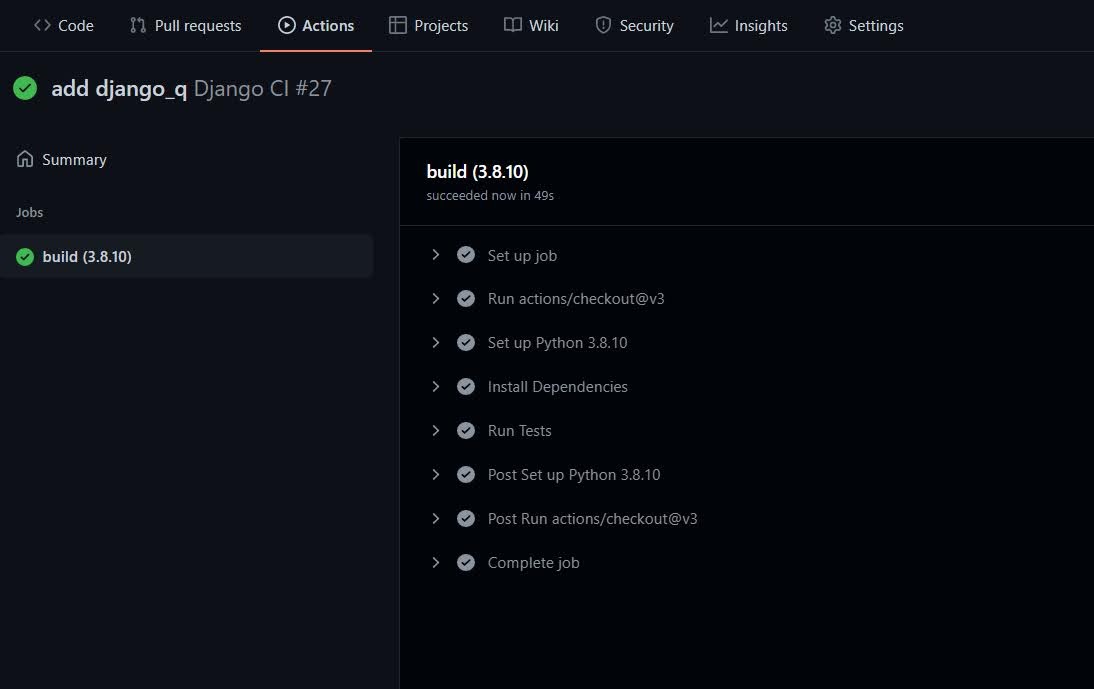Image resolution: width=1094 pixels, height=689 pixels.
Task: Click the "Set up job" step label
Action: [x=522, y=256]
